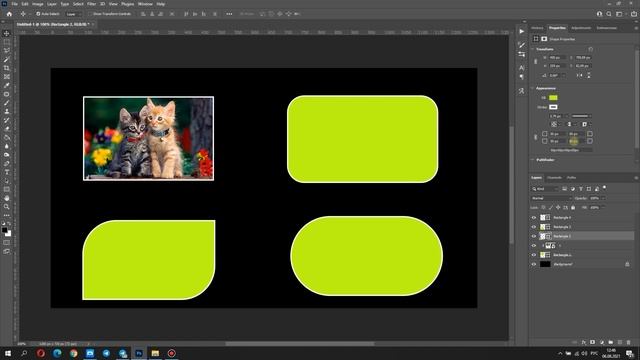Open the Kind filter dropdown
The width and height of the screenshot is (640, 360).
coord(545,189)
